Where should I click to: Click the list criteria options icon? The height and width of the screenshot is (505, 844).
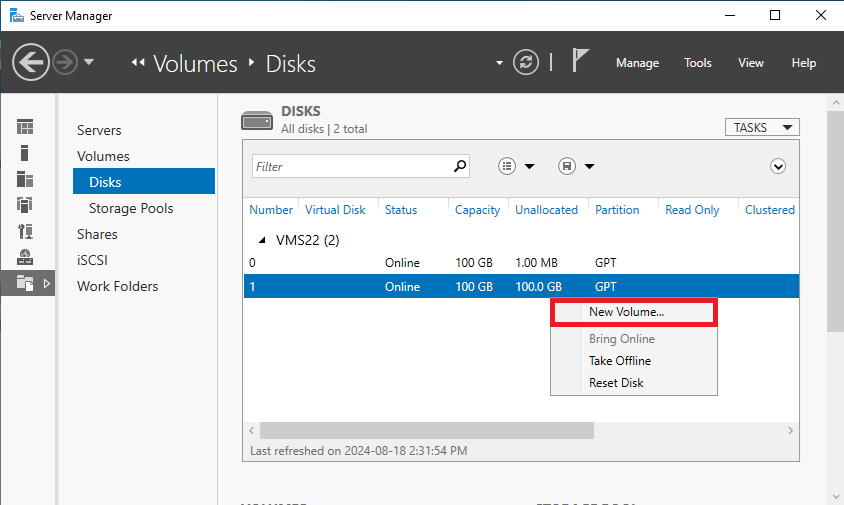[507, 166]
